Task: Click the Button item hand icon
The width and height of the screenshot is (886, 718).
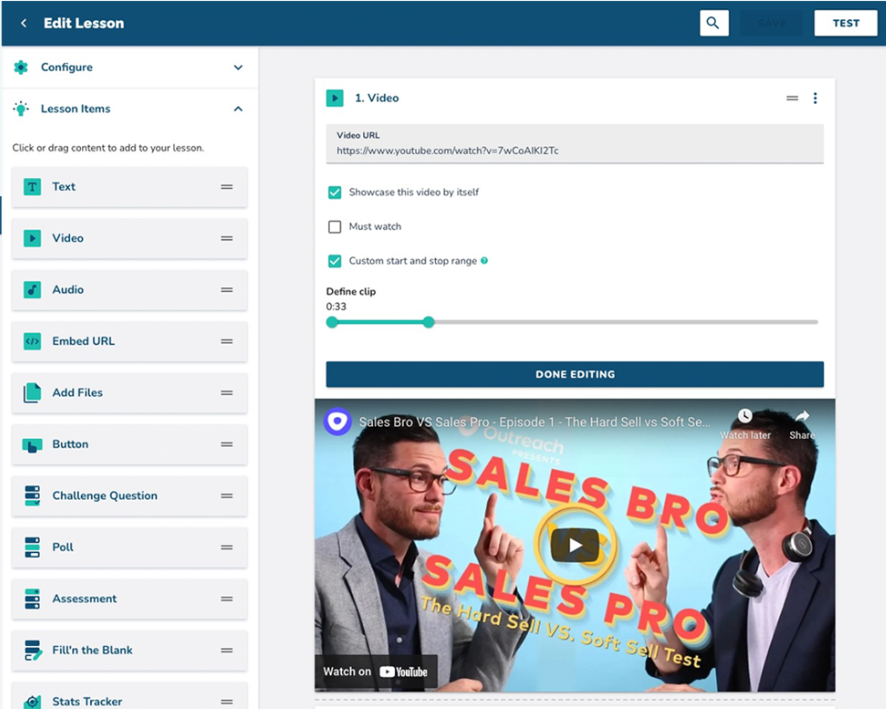Action: pyautogui.click(x=32, y=445)
